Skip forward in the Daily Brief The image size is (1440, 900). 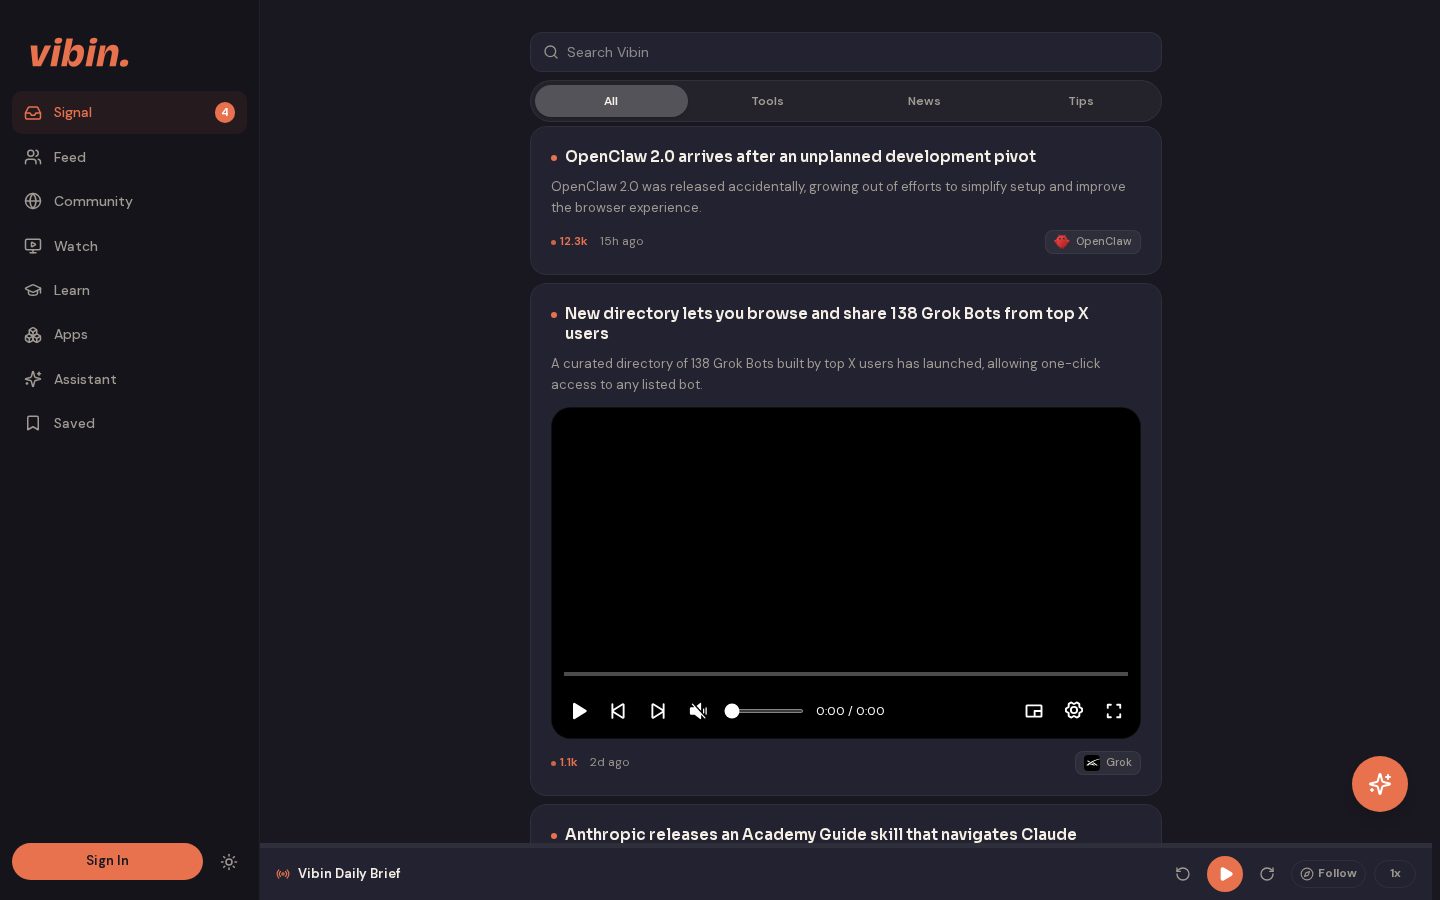1267,874
